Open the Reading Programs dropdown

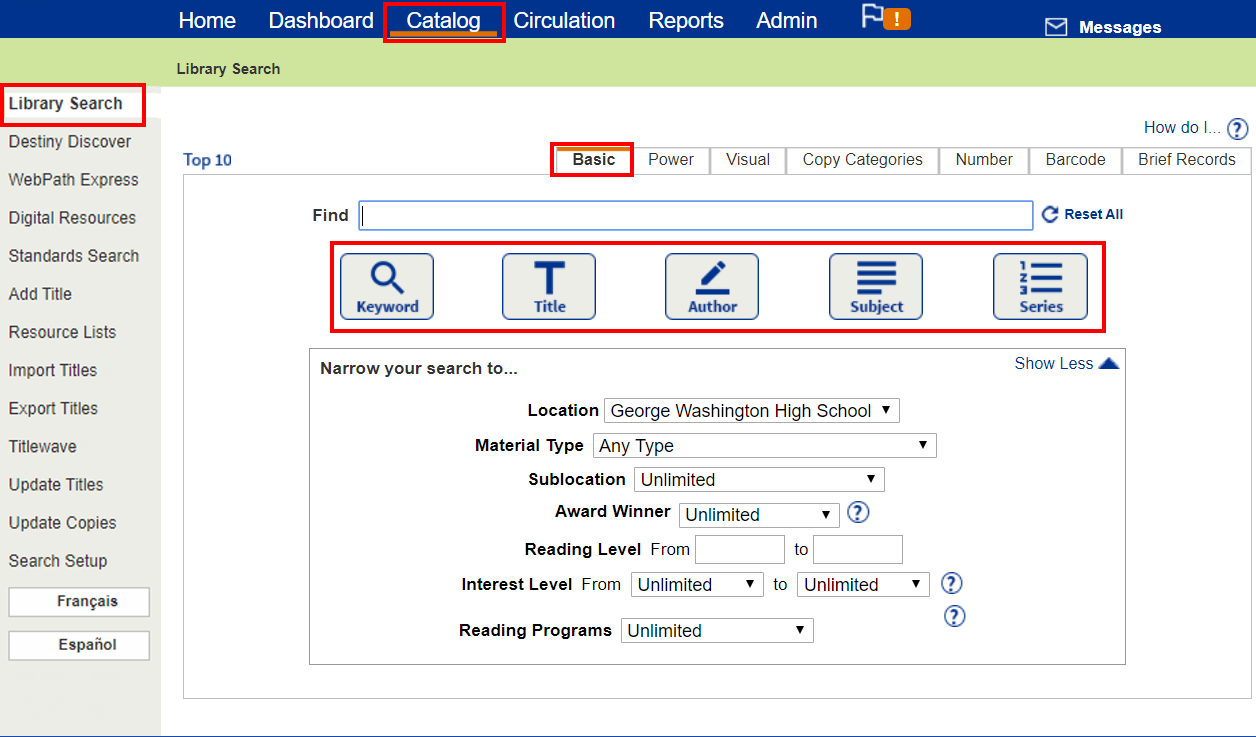pos(717,631)
